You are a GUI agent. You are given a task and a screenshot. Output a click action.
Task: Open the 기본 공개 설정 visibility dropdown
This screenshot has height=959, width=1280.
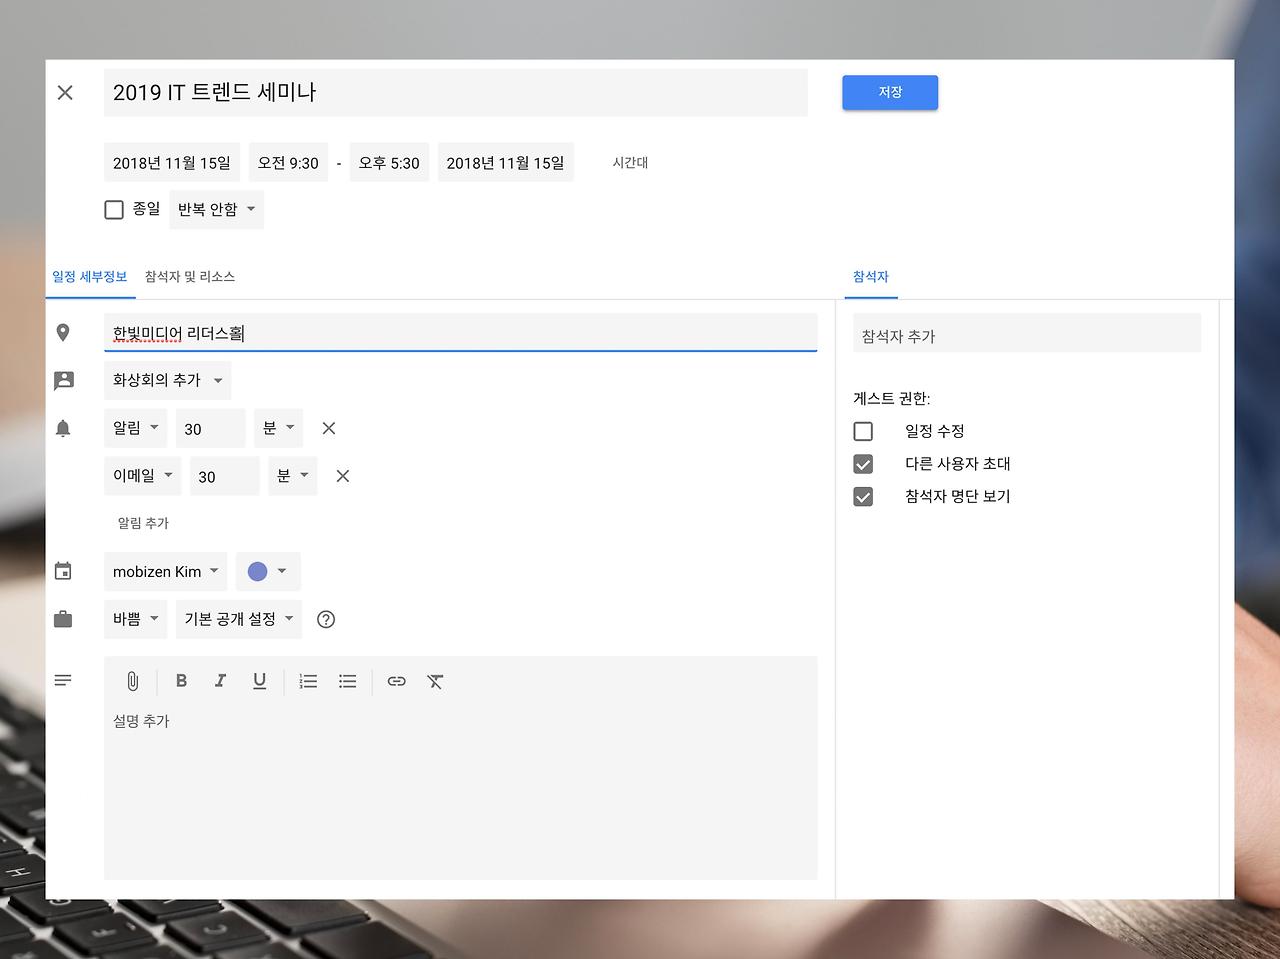point(239,619)
